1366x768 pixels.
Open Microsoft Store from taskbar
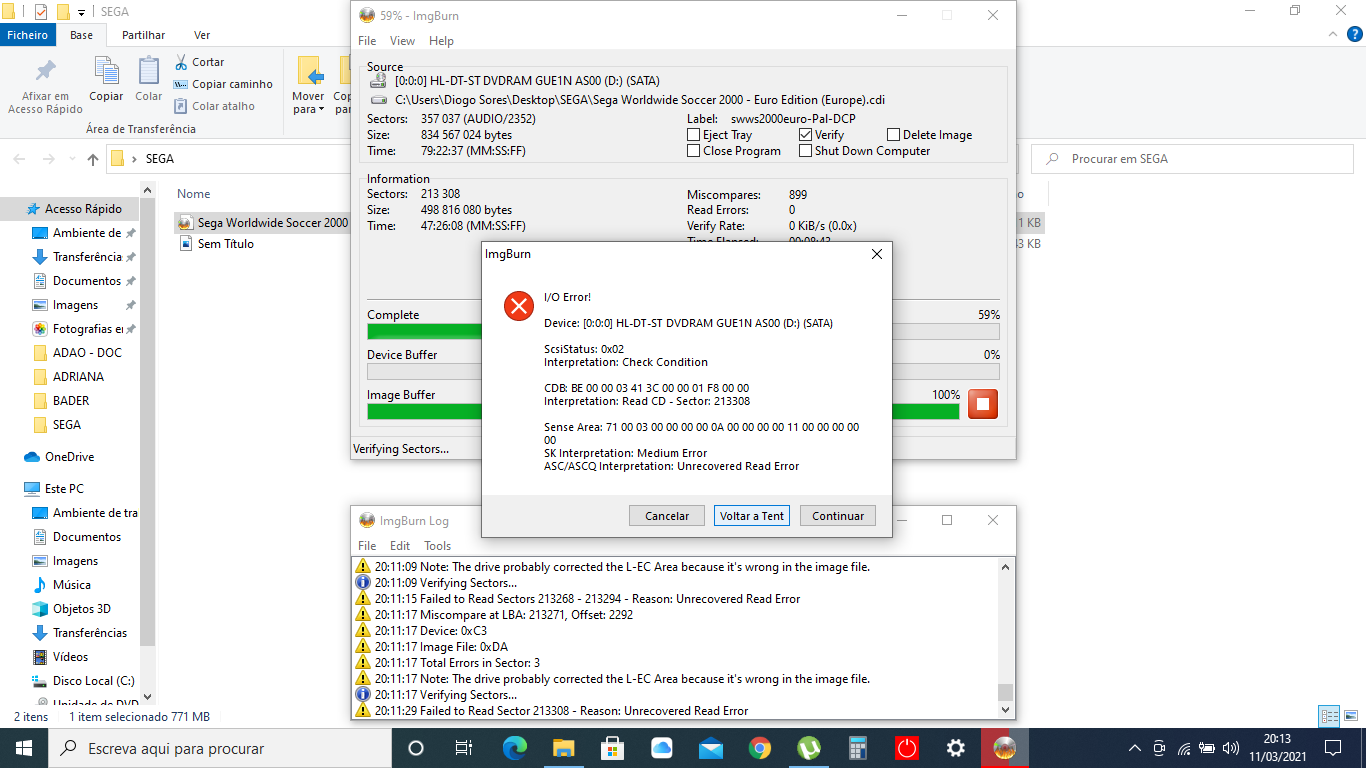tap(613, 748)
